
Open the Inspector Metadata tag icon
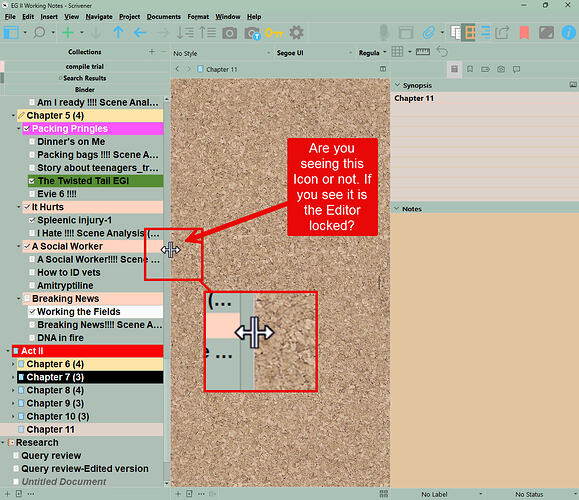point(485,69)
